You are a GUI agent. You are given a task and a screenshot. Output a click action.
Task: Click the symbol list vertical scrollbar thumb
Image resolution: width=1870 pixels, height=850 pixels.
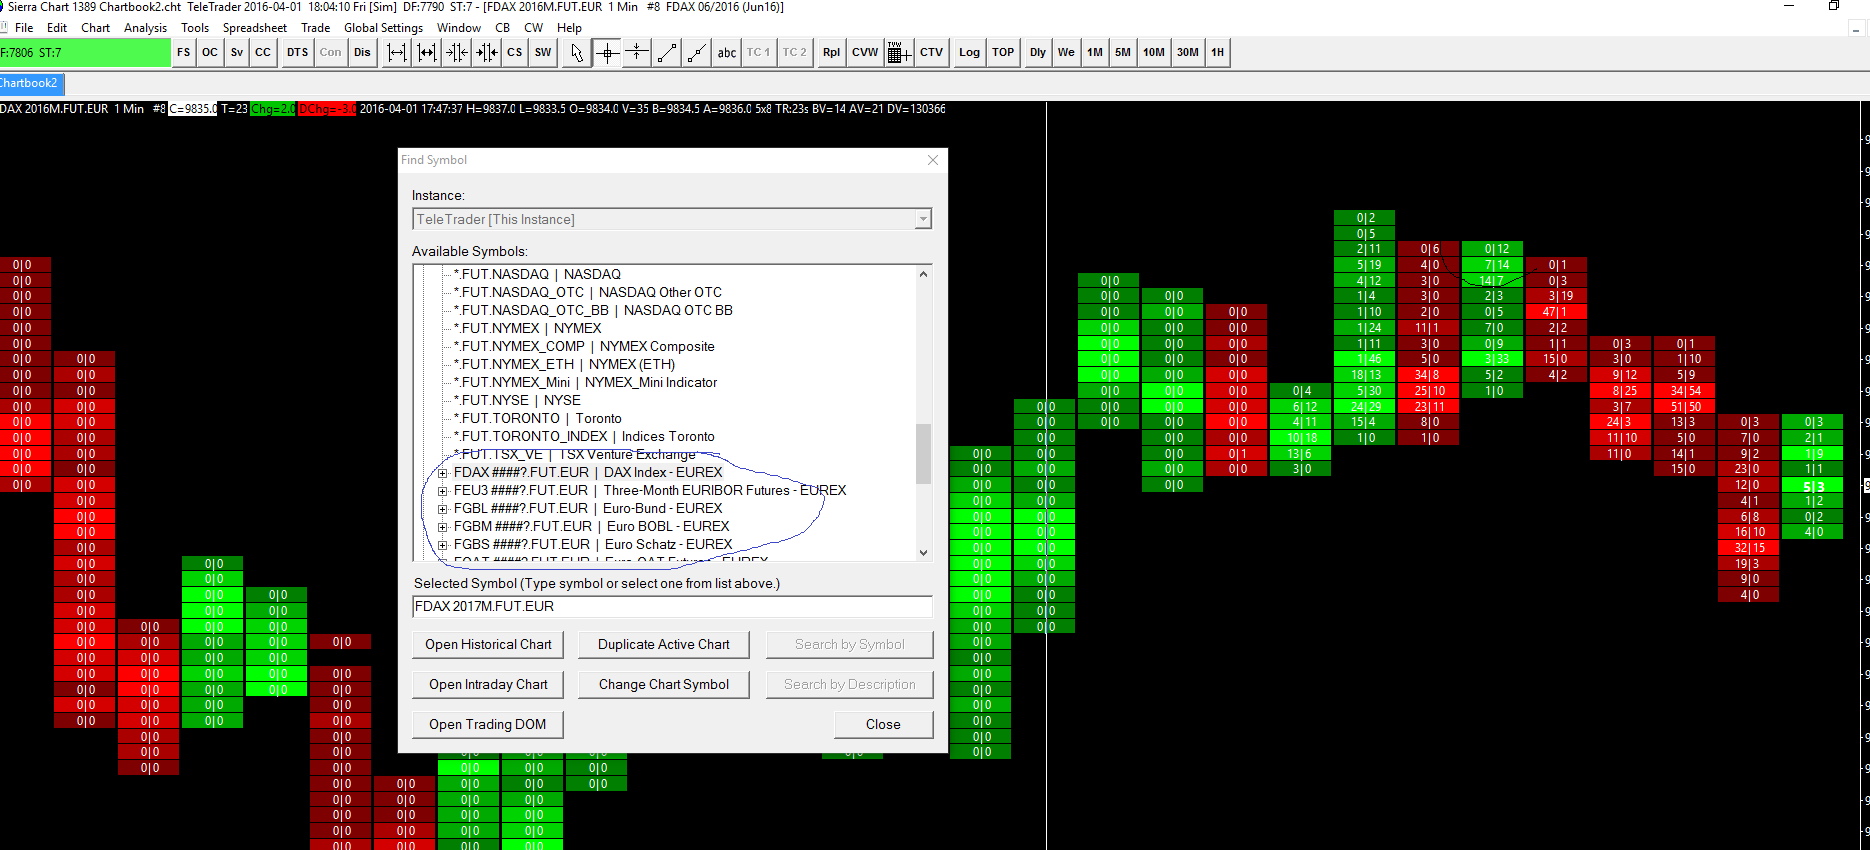(923, 453)
